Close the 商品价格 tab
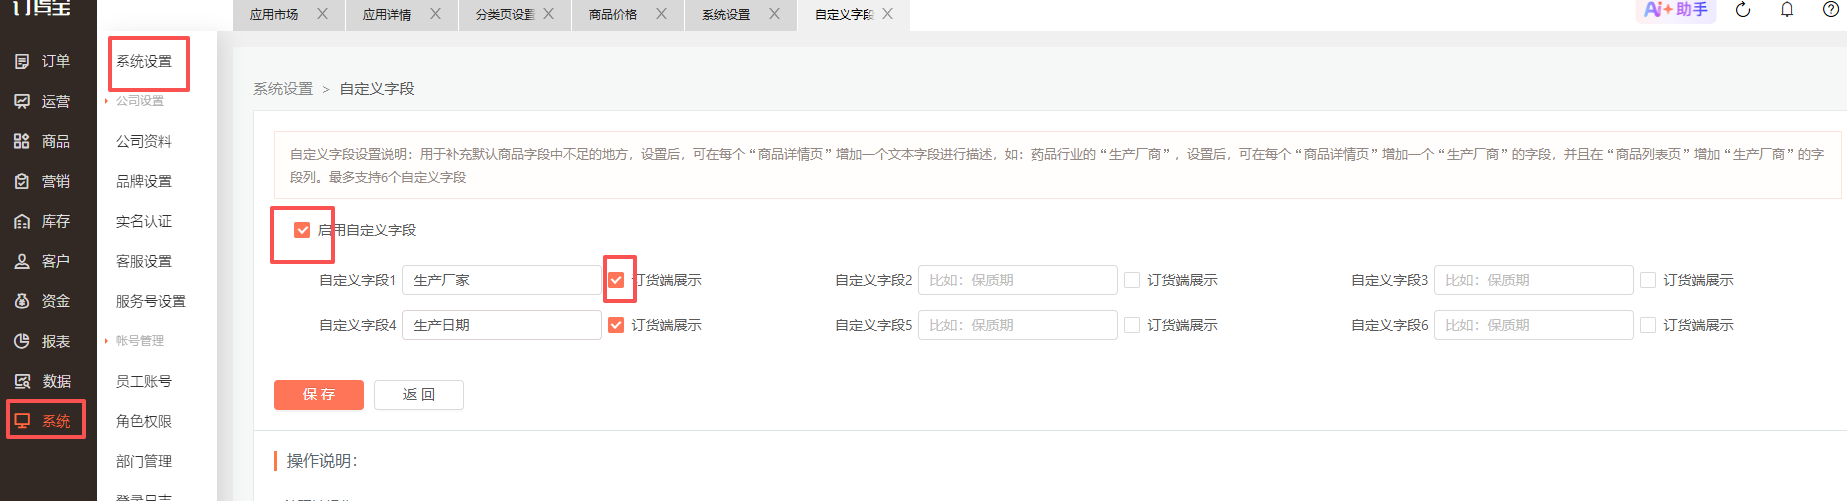The height and width of the screenshot is (501, 1847). [661, 14]
